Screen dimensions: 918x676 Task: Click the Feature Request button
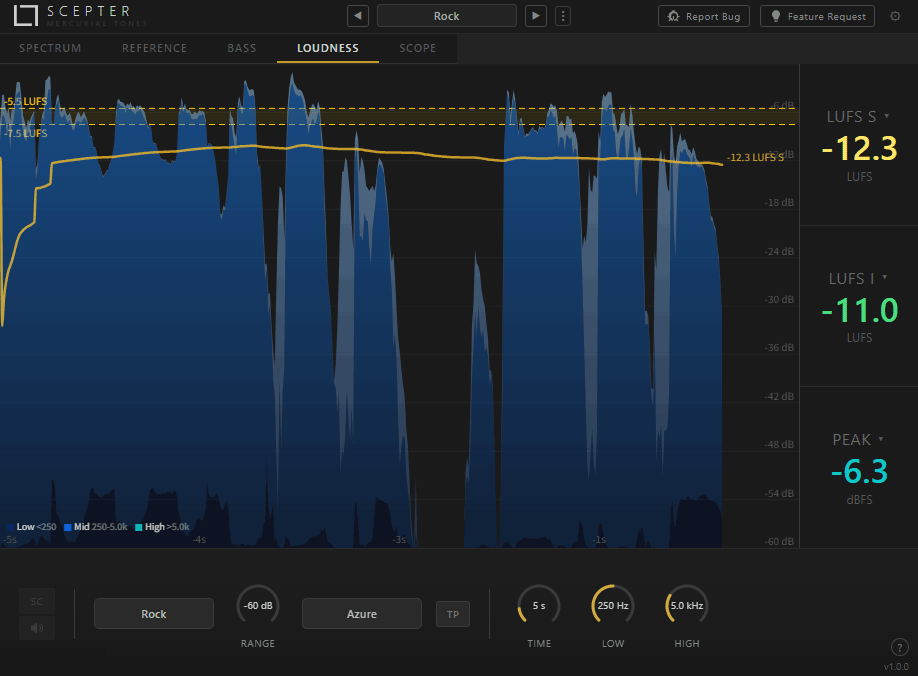click(817, 16)
